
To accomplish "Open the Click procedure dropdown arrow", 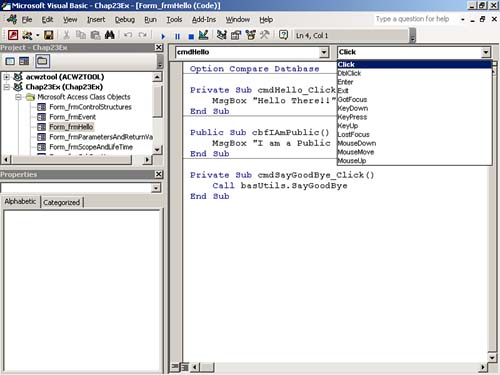I will point(486,52).
